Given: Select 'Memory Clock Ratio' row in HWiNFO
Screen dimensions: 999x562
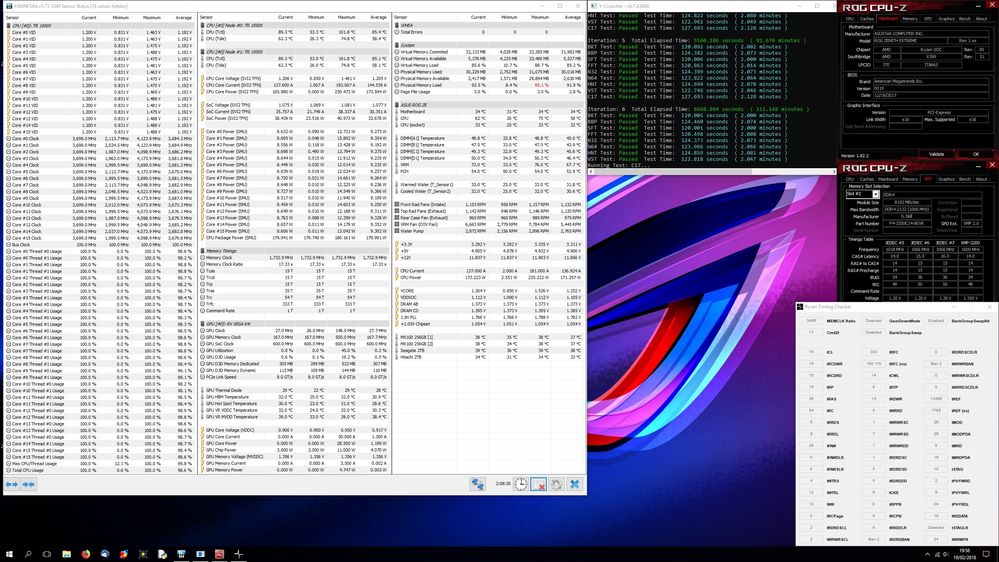Looking at the screenshot, I should tap(294, 264).
